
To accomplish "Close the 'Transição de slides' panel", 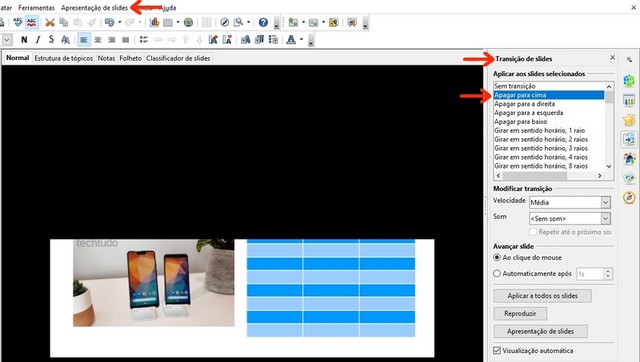I will (612, 58).
